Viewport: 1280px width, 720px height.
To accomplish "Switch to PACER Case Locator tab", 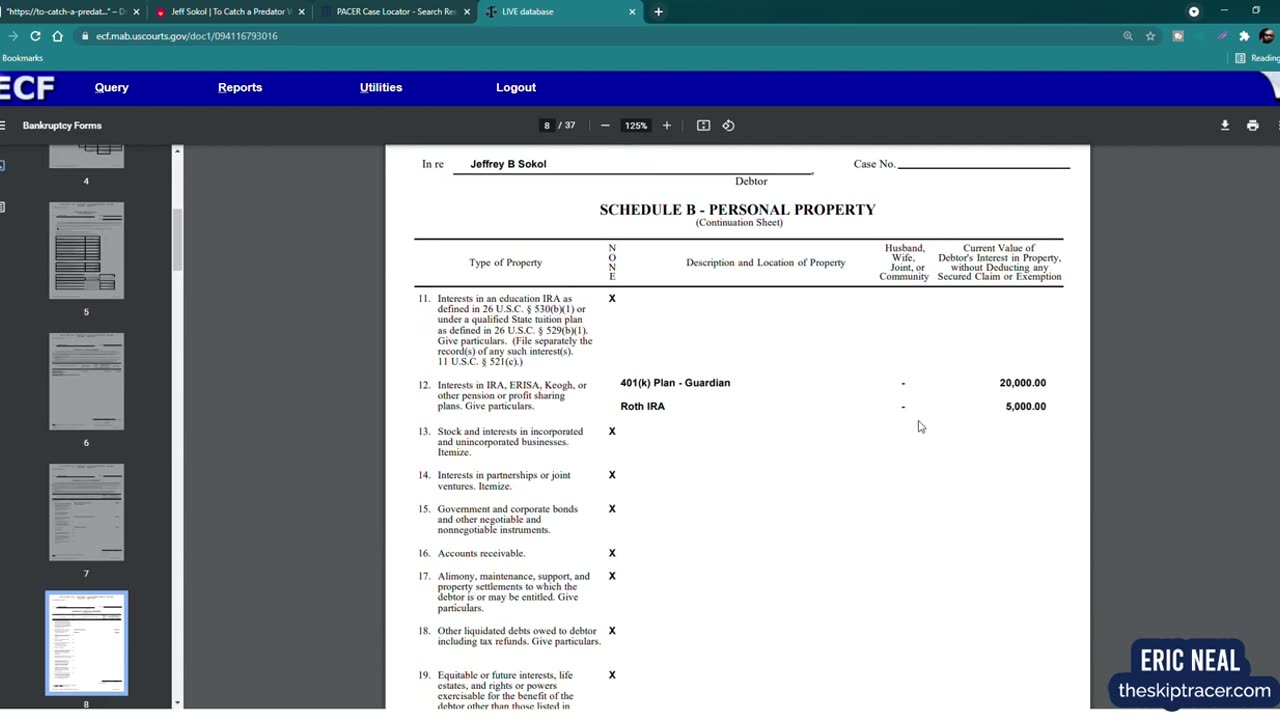I will coord(396,12).
